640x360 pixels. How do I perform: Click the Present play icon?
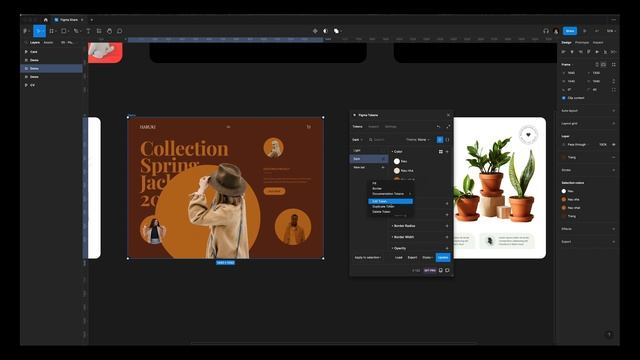585,31
